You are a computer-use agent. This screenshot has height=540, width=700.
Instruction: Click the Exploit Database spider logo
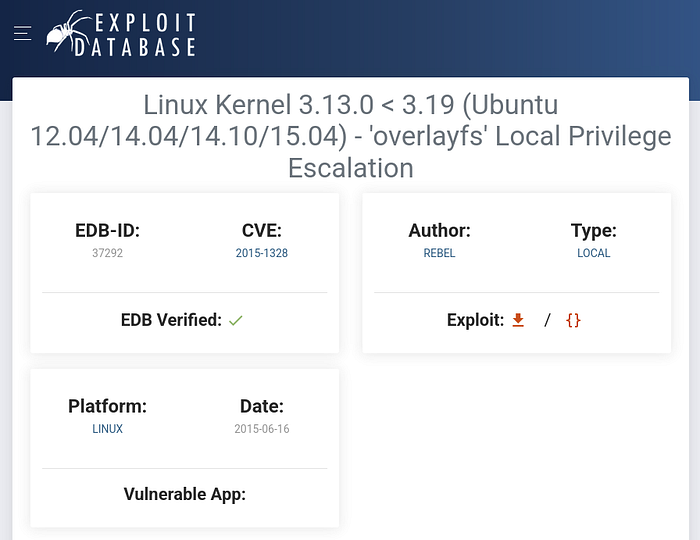click(x=121, y=33)
